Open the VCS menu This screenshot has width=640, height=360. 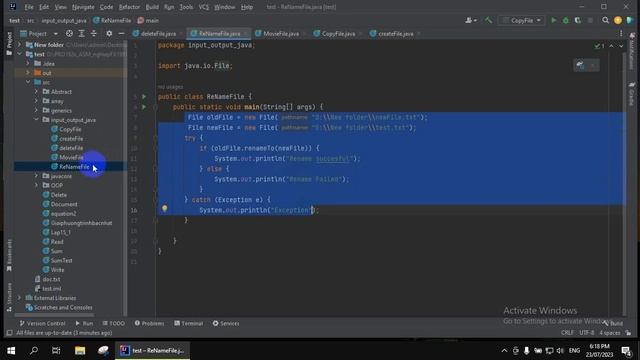[204, 7]
